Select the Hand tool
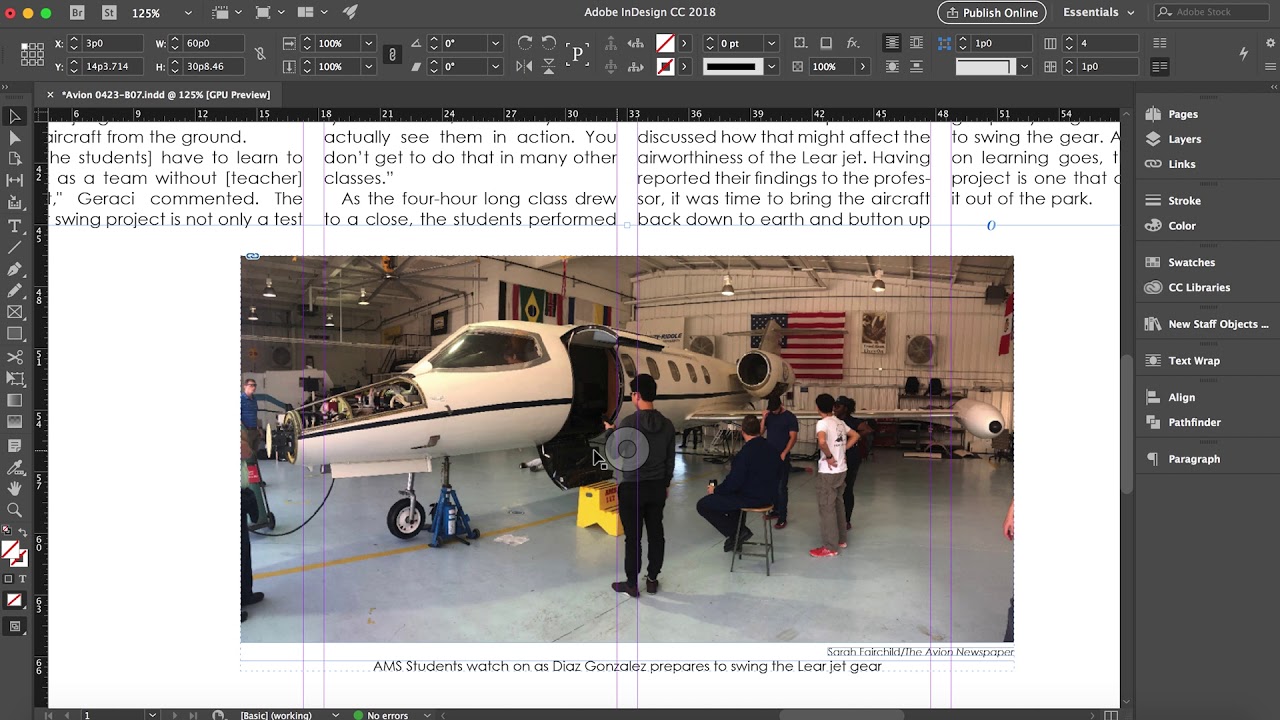Screen dimensions: 1280x720 tap(14, 489)
